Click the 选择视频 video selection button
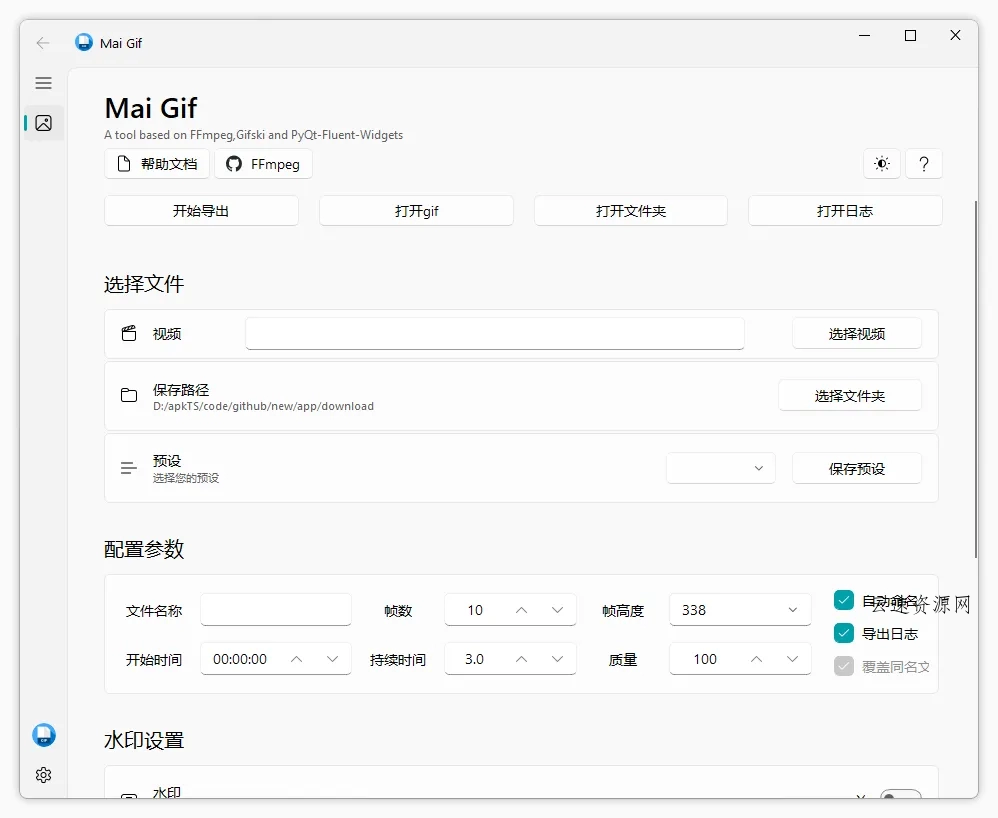 pyautogui.click(x=856, y=334)
